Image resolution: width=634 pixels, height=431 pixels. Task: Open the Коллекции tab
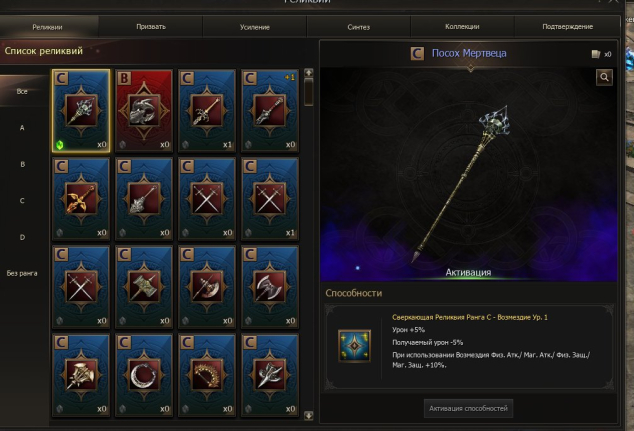(x=462, y=27)
